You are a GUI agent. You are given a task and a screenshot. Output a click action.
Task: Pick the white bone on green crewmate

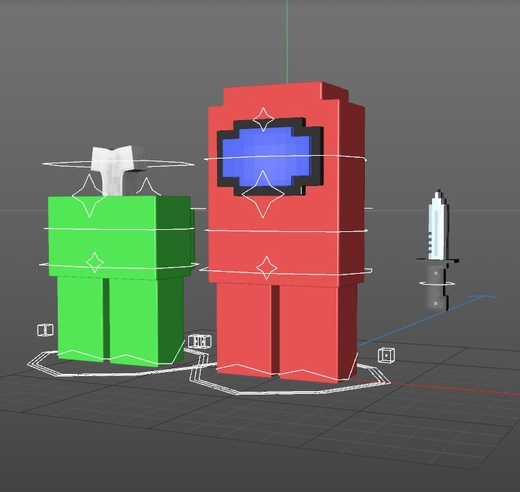(x=115, y=170)
